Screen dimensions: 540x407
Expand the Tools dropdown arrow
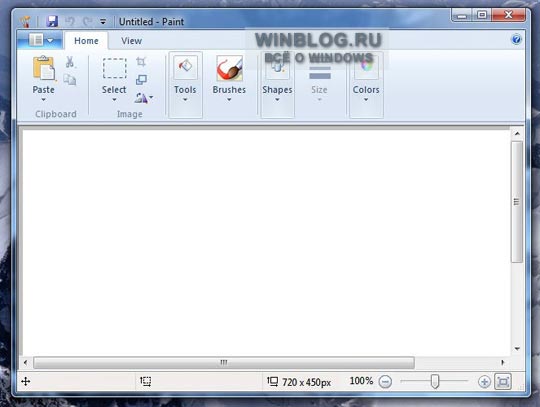click(x=185, y=100)
